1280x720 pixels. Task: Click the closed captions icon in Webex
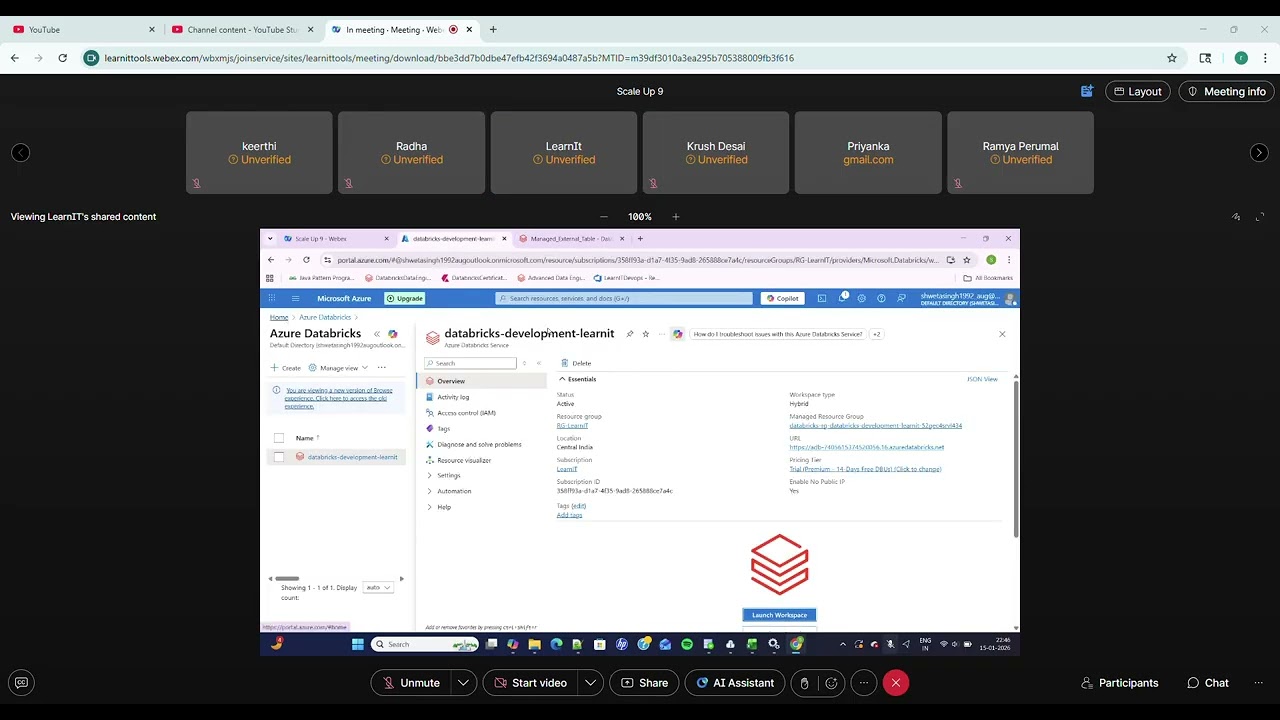point(21,683)
